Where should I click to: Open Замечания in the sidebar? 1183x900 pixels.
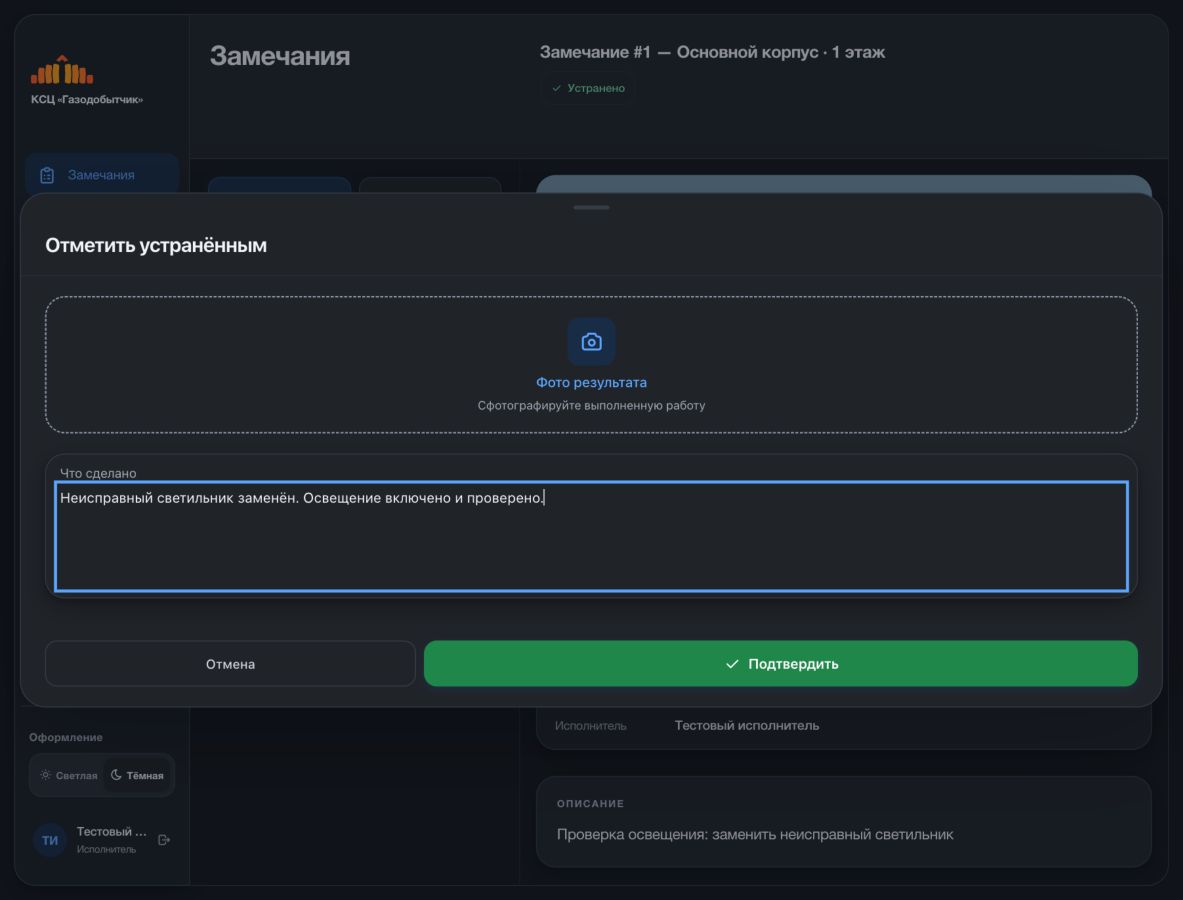point(101,175)
